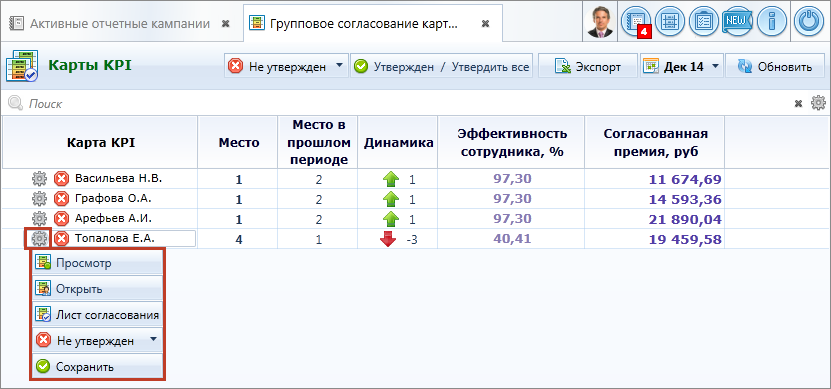This screenshot has height=389, width=831.
Task: Click the Экспорт button
Action: [x=588, y=66]
